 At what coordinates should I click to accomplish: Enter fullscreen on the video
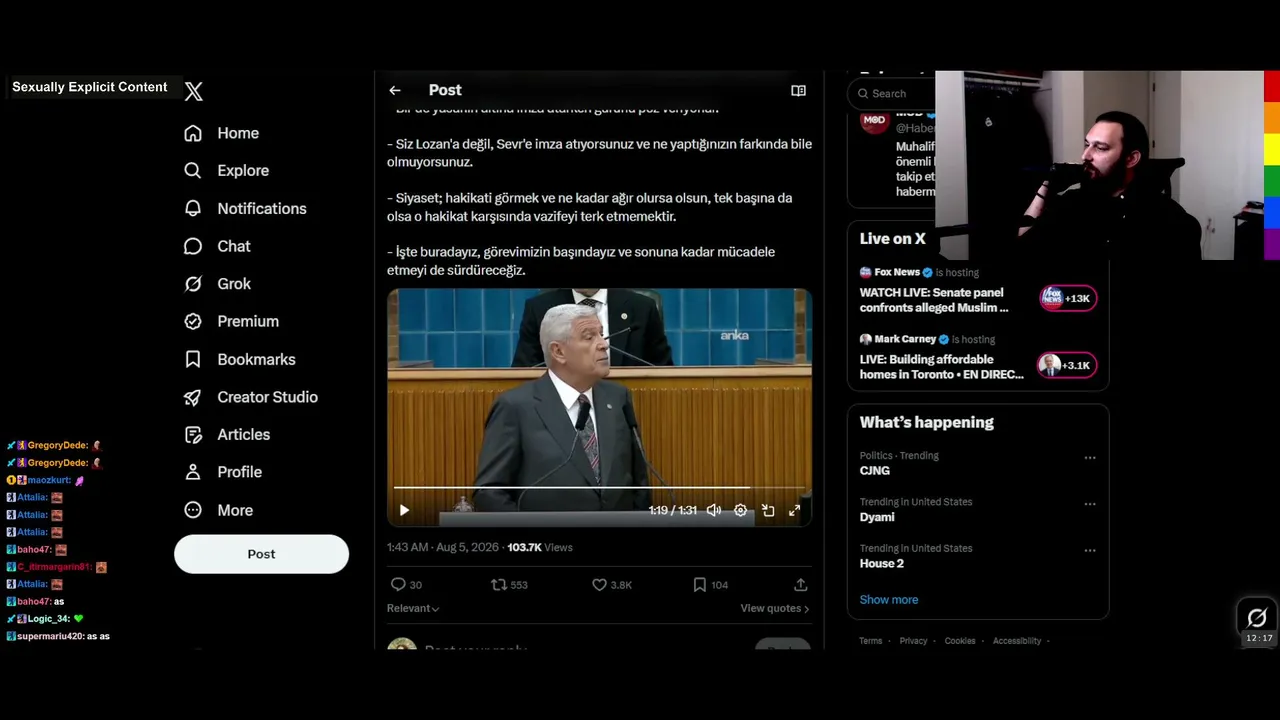click(794, 510)
